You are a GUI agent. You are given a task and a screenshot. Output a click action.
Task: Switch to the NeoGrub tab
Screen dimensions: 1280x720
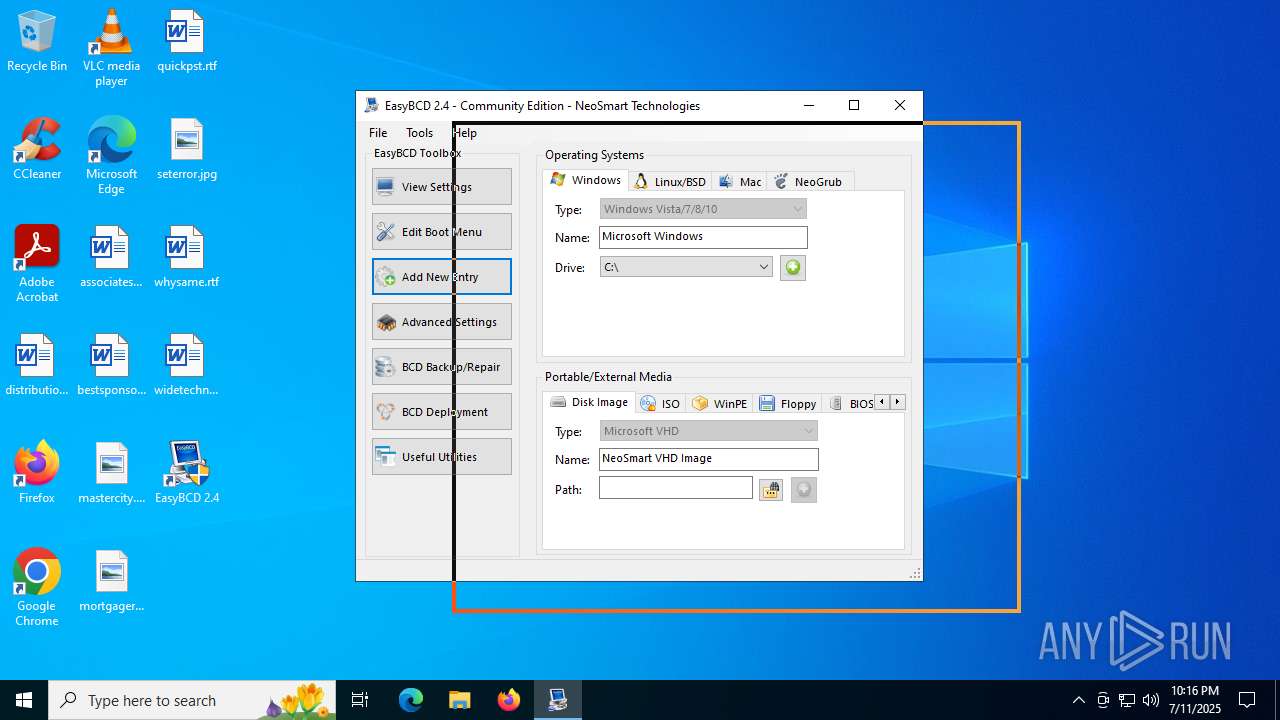point(810,182)
